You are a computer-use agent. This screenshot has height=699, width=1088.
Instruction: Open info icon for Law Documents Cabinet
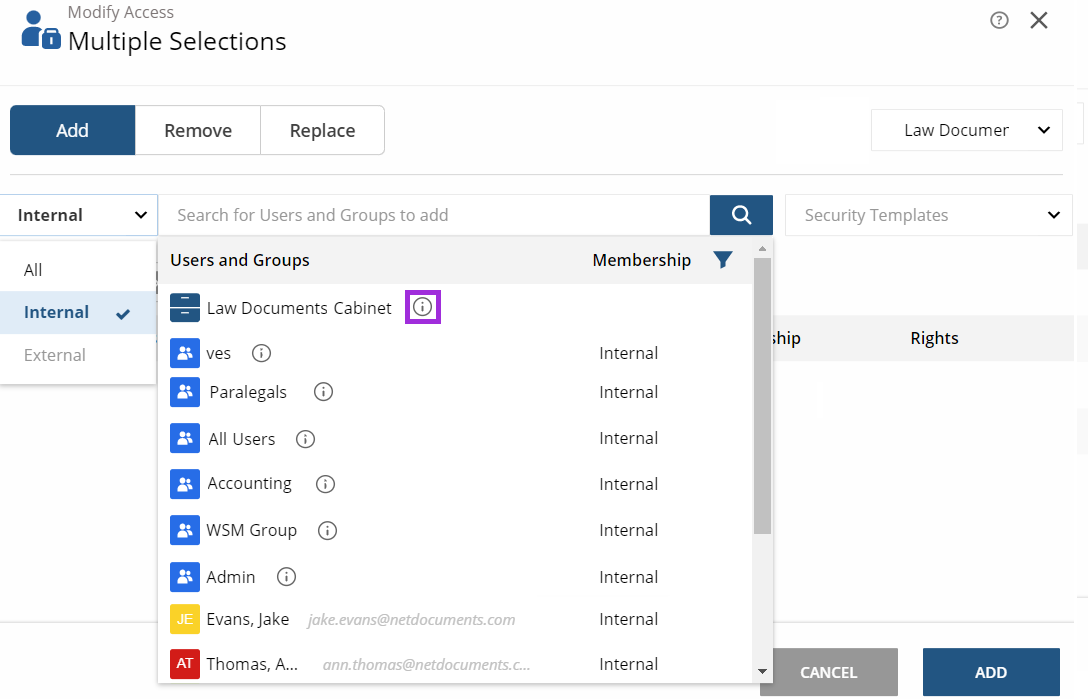point(423,307)
